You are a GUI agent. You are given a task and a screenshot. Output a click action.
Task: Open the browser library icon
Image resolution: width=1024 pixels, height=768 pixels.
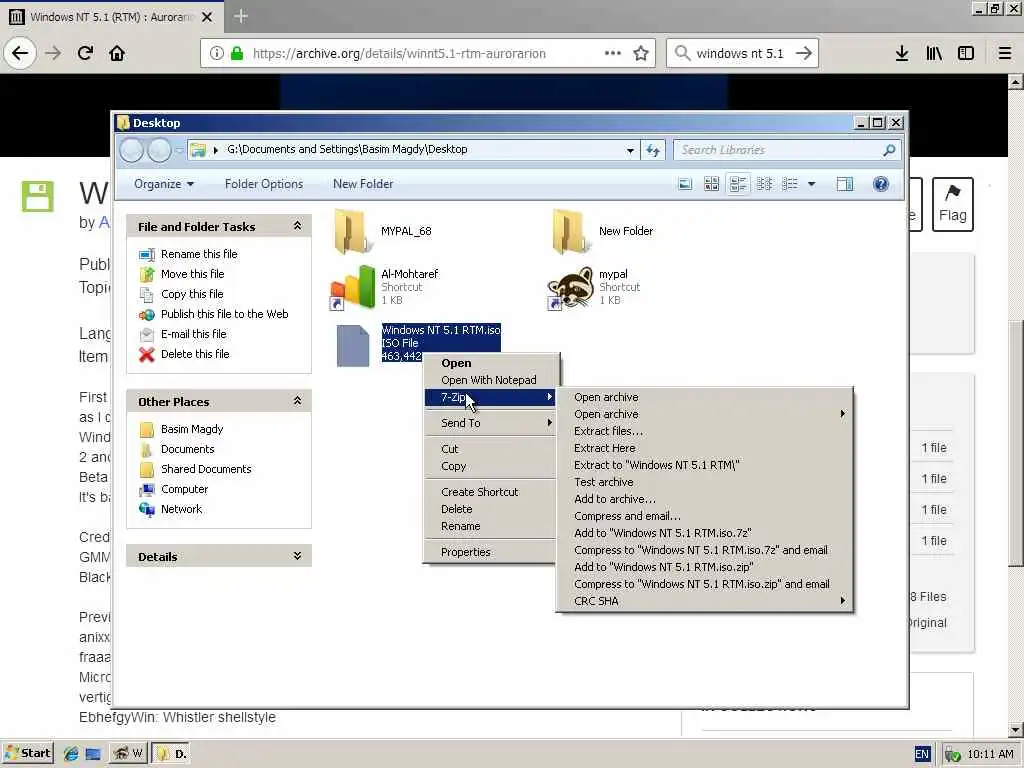(934, 53)
